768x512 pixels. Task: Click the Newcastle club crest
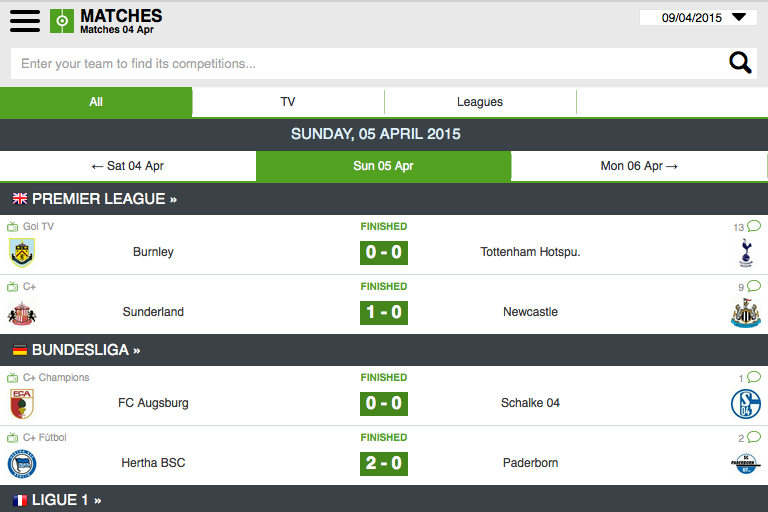tap(745, 313)
